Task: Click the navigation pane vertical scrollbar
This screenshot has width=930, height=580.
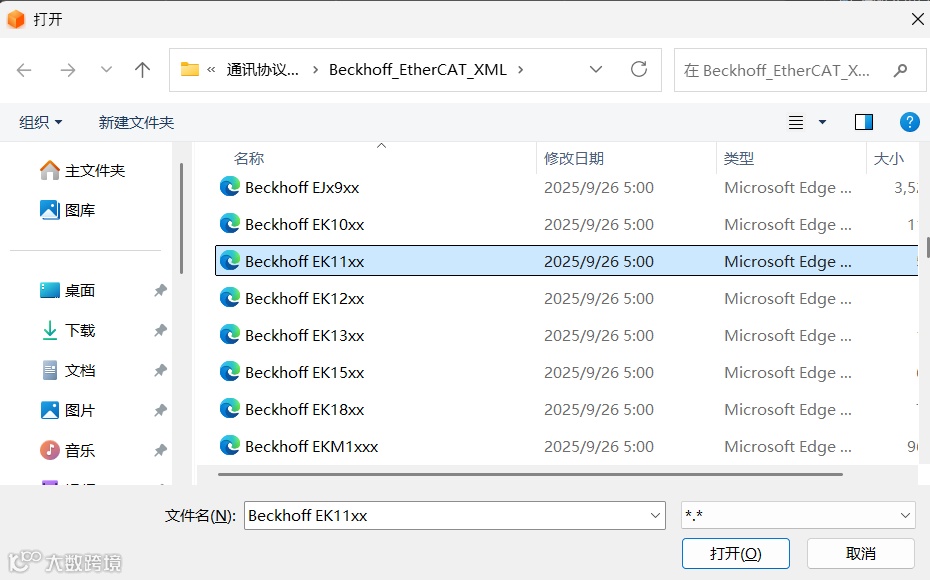Action: coord(181,218)
